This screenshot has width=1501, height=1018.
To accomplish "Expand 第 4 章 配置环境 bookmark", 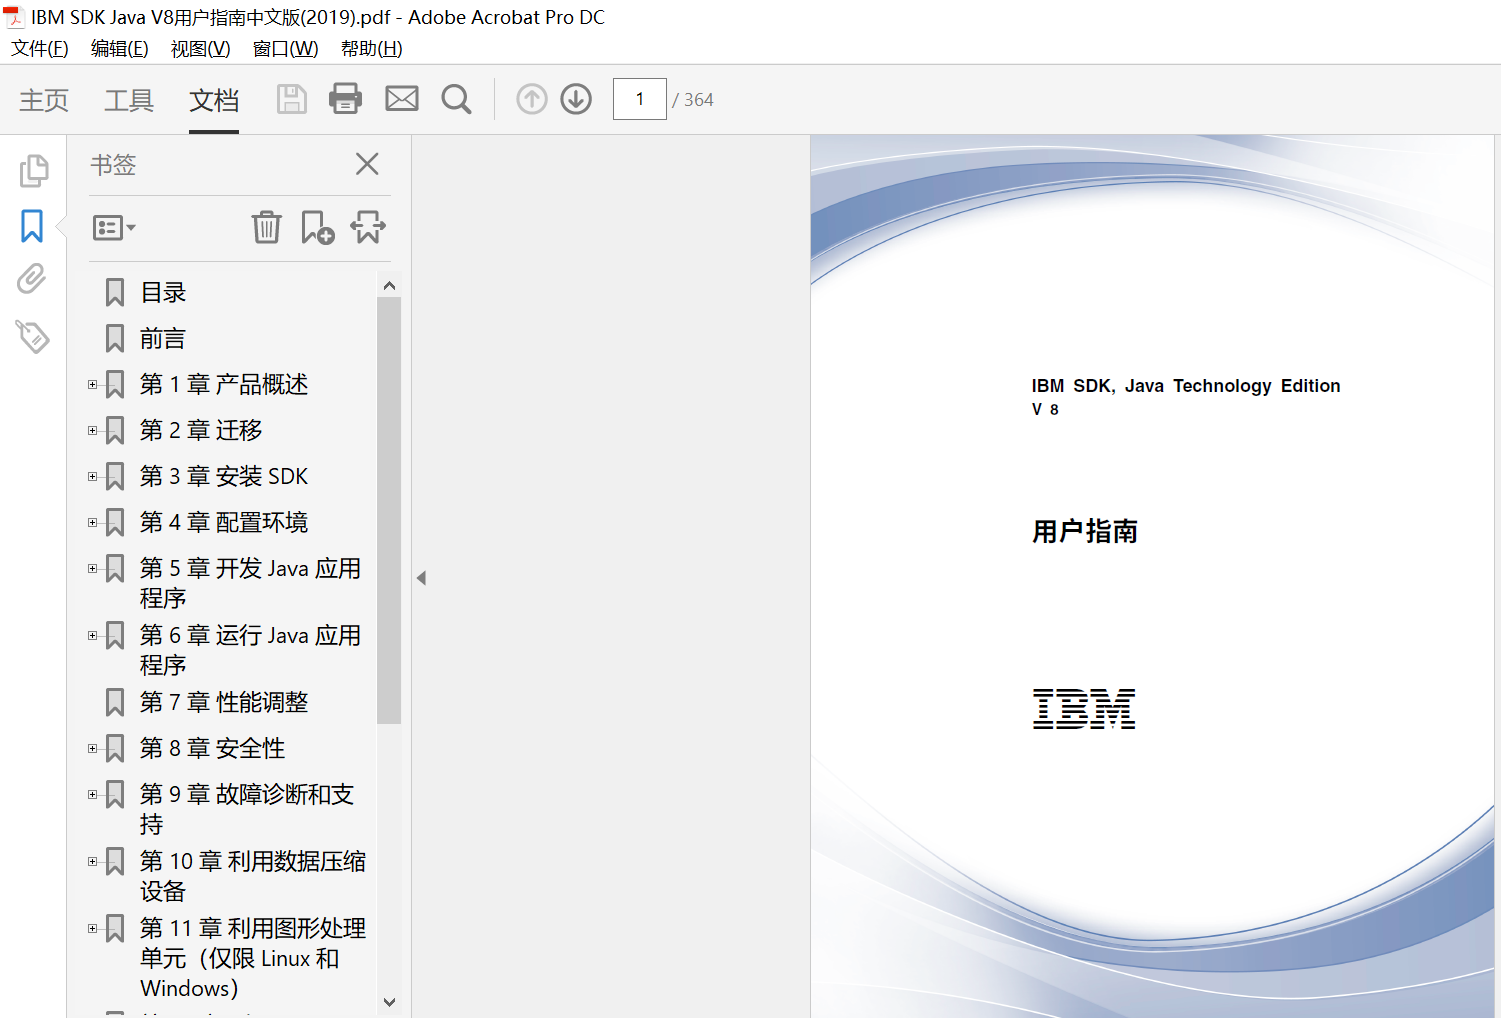I will (93, 522).
